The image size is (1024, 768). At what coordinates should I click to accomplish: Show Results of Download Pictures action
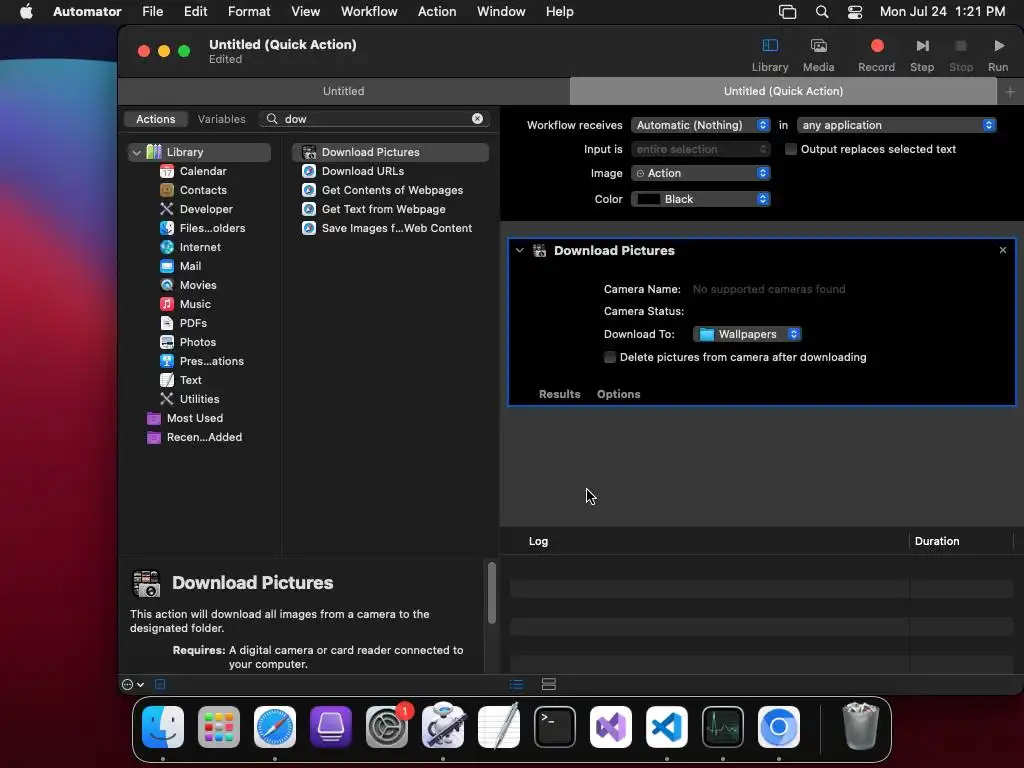(559, 394)
